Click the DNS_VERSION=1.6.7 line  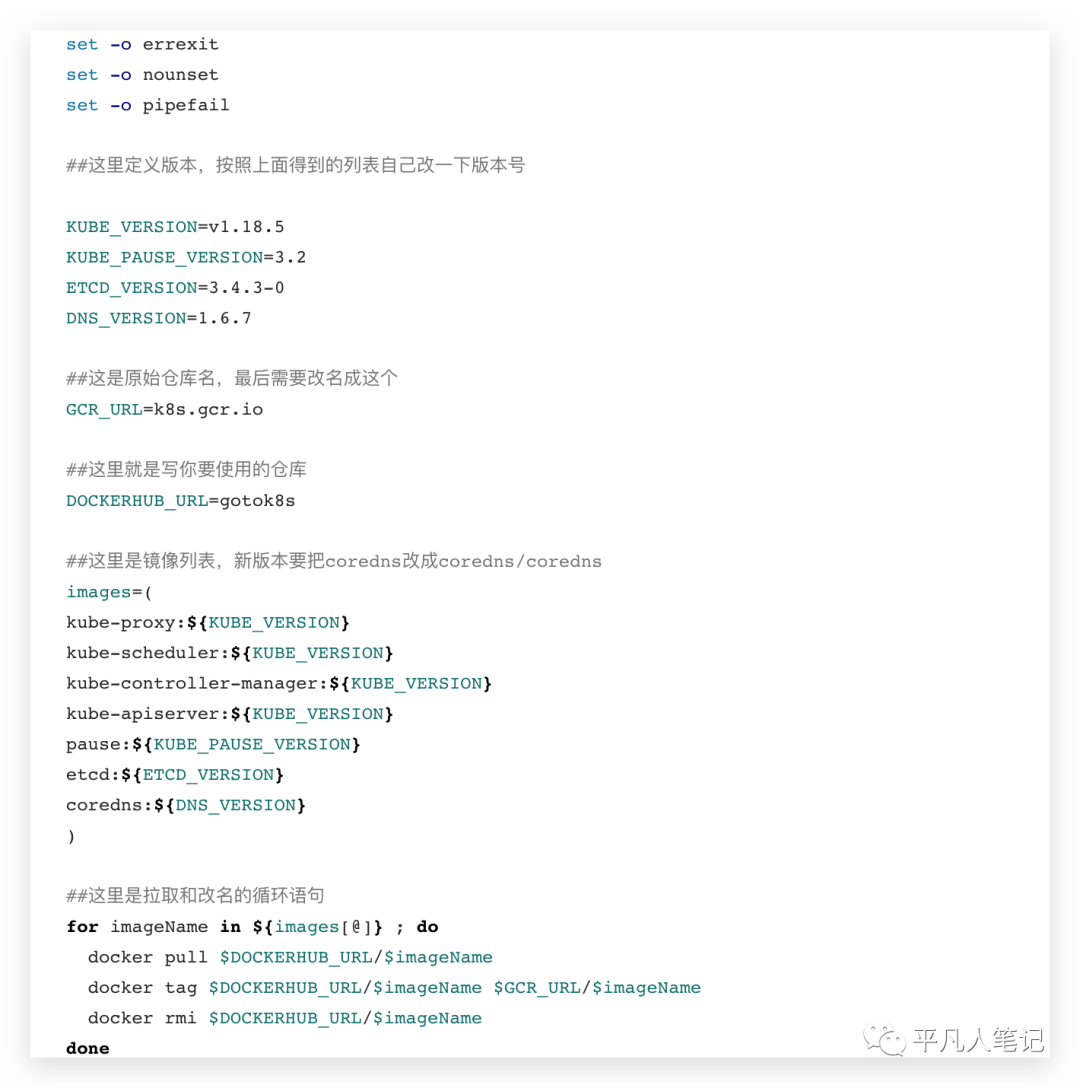point(159,318)
